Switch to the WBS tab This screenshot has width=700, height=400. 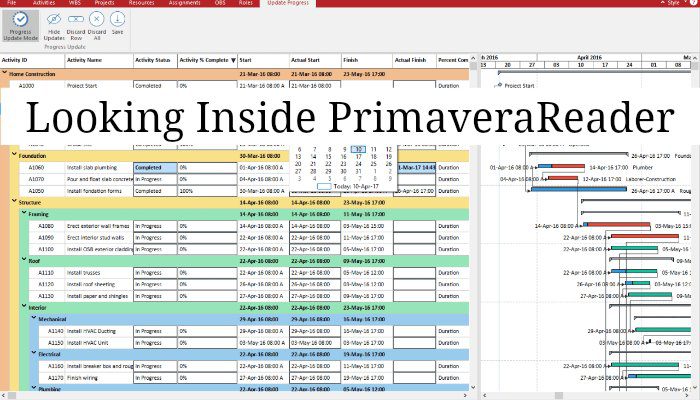(x=75, y=3)
